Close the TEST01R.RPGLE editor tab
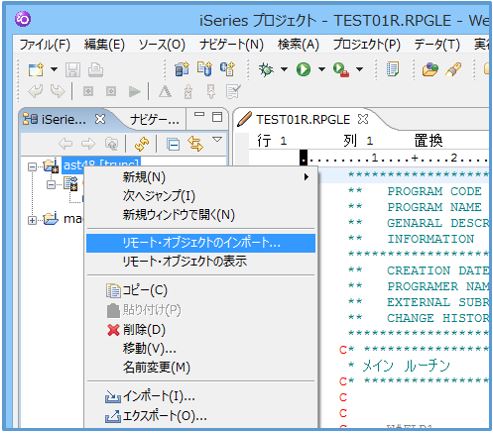This screenshot has height=433, width=493. [x=363, y=119]
